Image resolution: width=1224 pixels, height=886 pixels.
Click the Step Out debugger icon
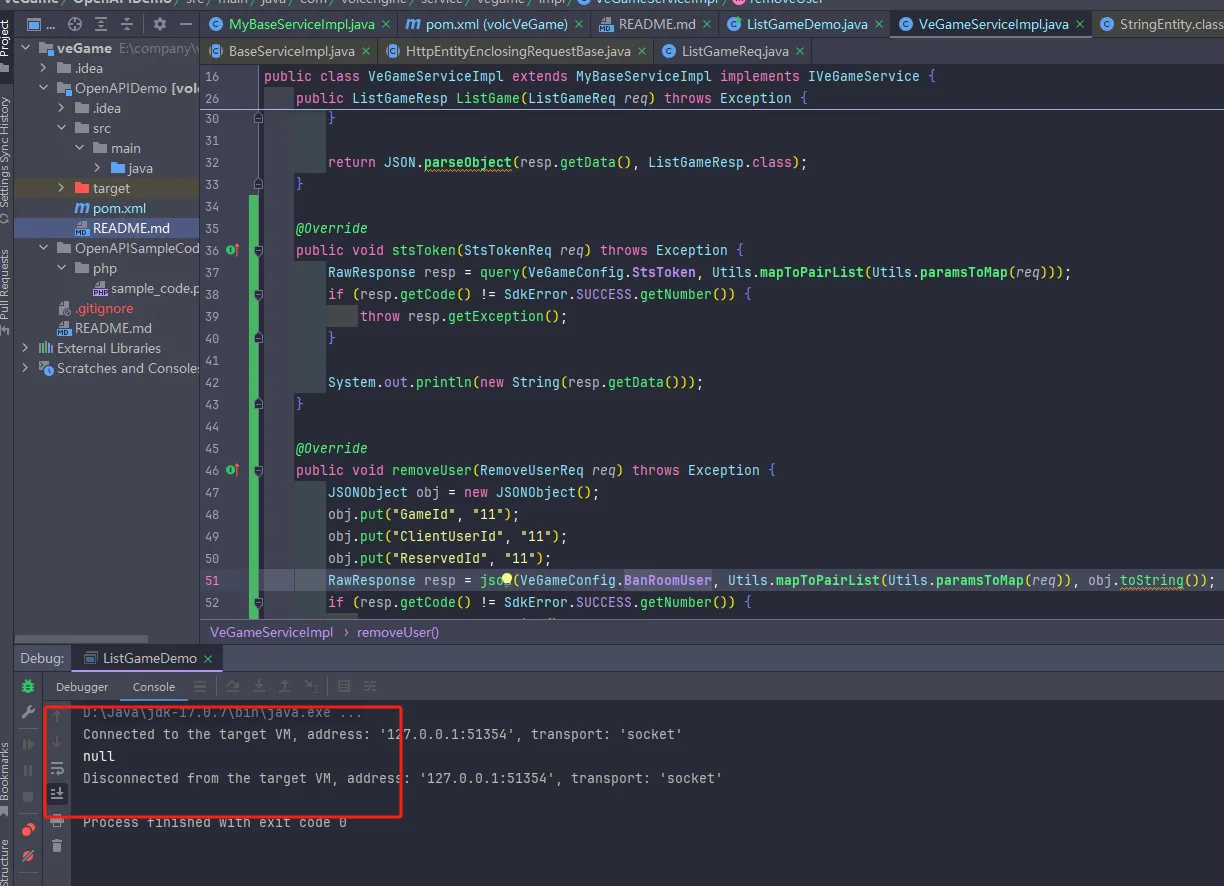[285, 687]
